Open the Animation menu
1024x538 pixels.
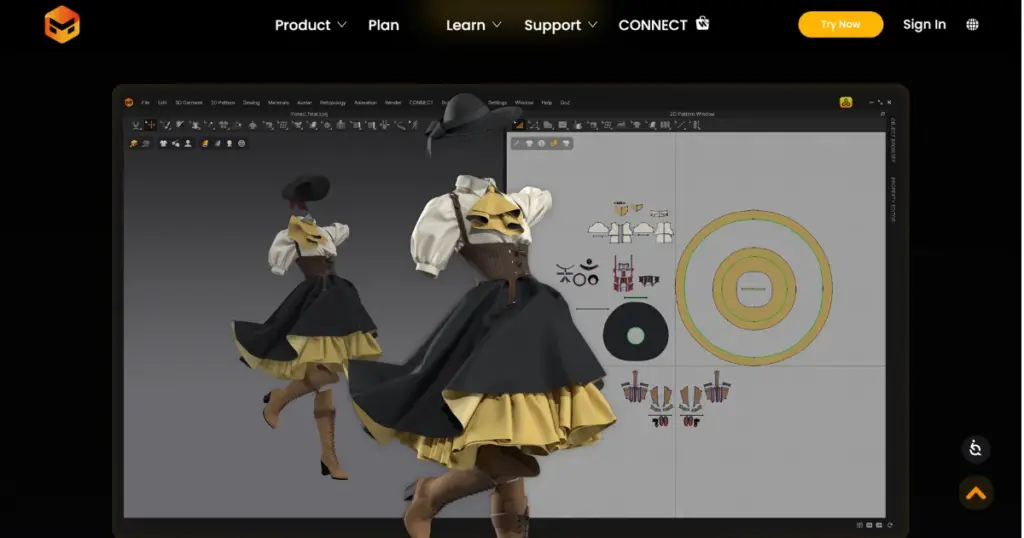[x=365, y=103]
